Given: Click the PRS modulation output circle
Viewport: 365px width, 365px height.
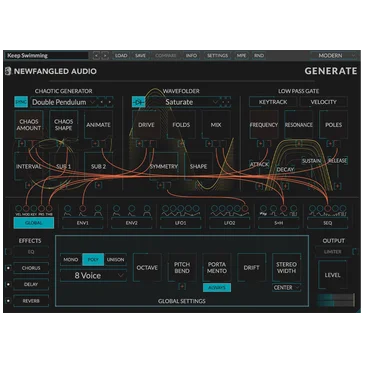Looking at the screenshot, I should tap(41, 209).
